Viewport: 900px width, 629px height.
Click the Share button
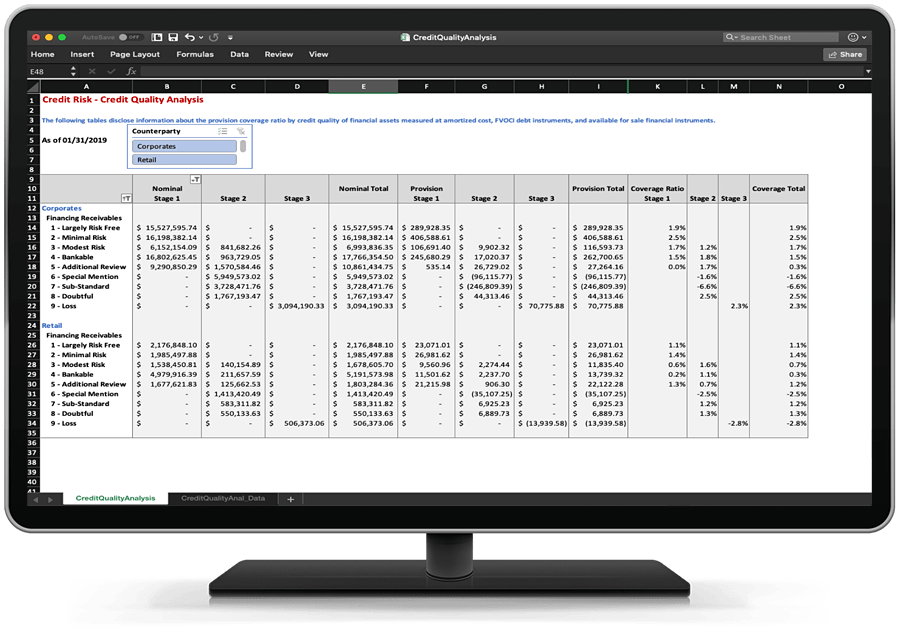(x=845, y=55)
